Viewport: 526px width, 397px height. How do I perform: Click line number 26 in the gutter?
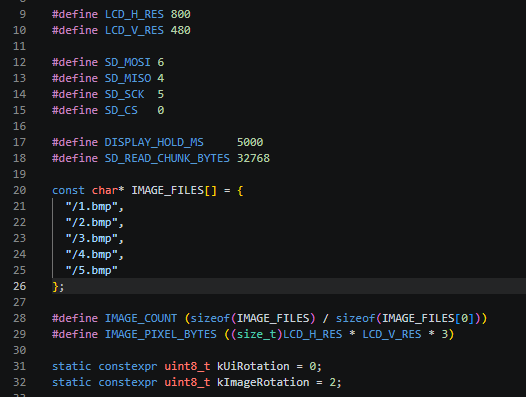click(x=19, y=286)
